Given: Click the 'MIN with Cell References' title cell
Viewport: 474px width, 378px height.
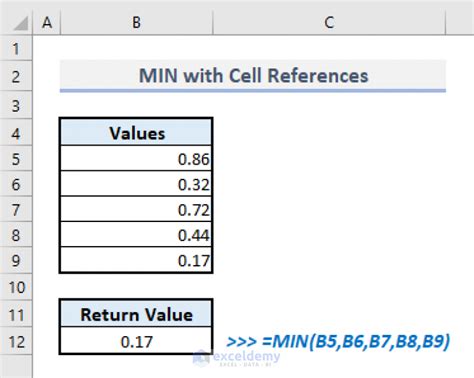Looking at the screenshot, I should 253,75.
